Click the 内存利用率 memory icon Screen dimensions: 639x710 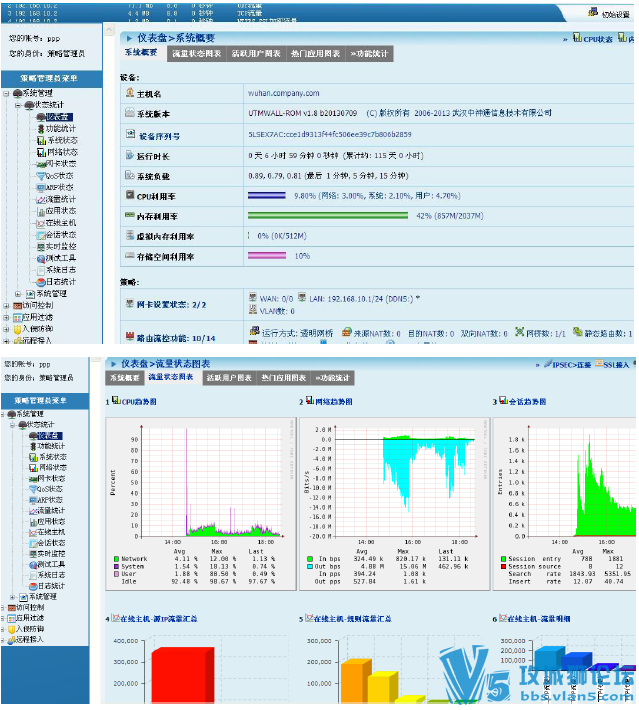coord(130,215)
